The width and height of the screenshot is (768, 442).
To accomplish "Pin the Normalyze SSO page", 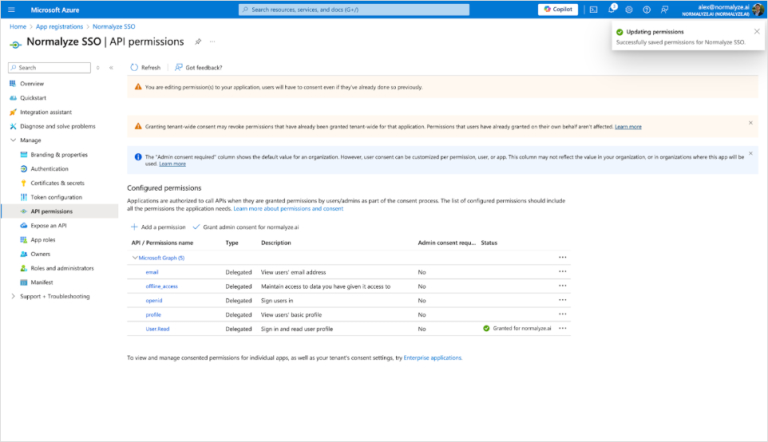I will point(198,42).
